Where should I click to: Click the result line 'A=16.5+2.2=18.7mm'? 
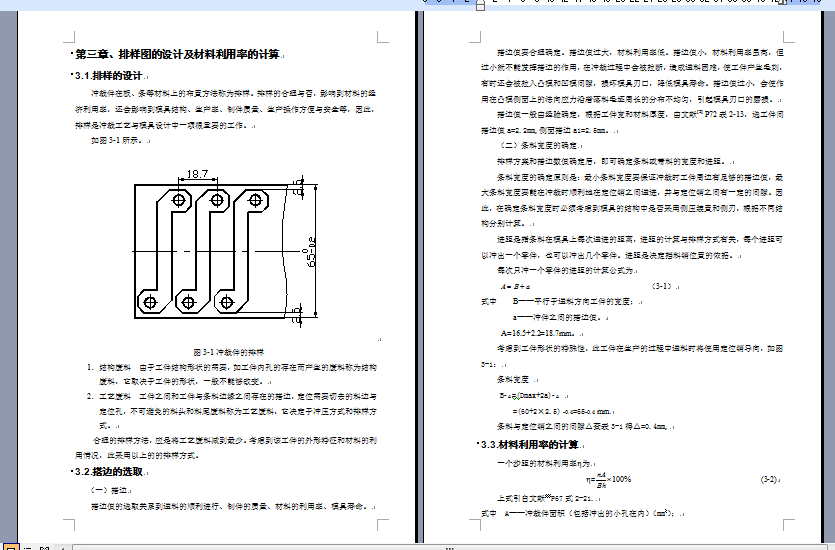[538, 333]
